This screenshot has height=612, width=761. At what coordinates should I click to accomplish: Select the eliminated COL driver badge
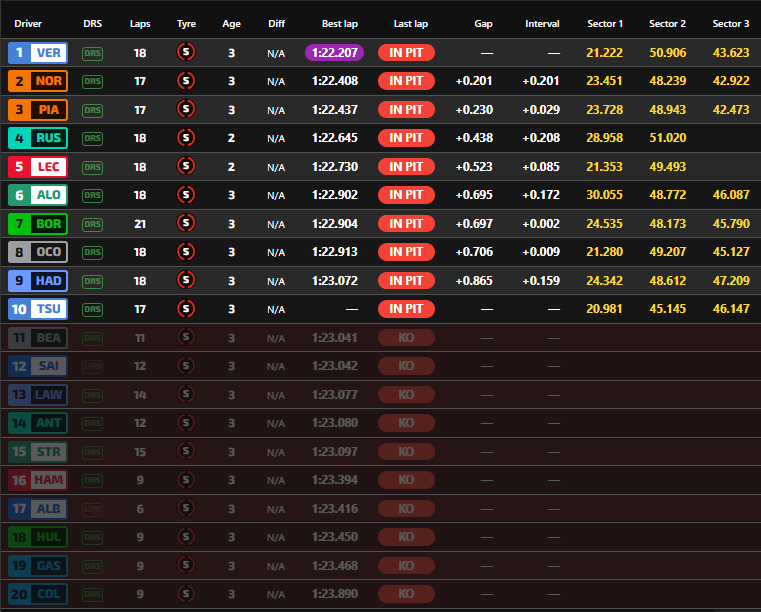(38, 595)
